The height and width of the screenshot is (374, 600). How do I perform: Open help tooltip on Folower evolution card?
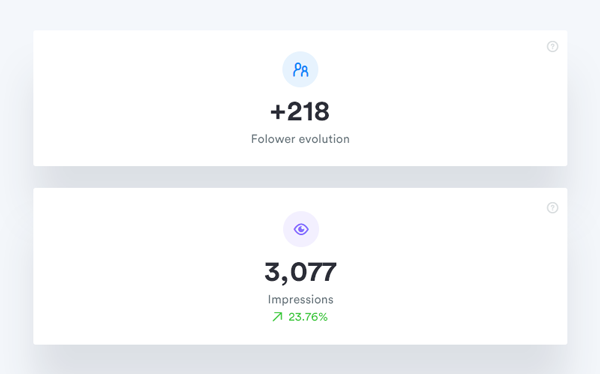(x=552, y=47)
